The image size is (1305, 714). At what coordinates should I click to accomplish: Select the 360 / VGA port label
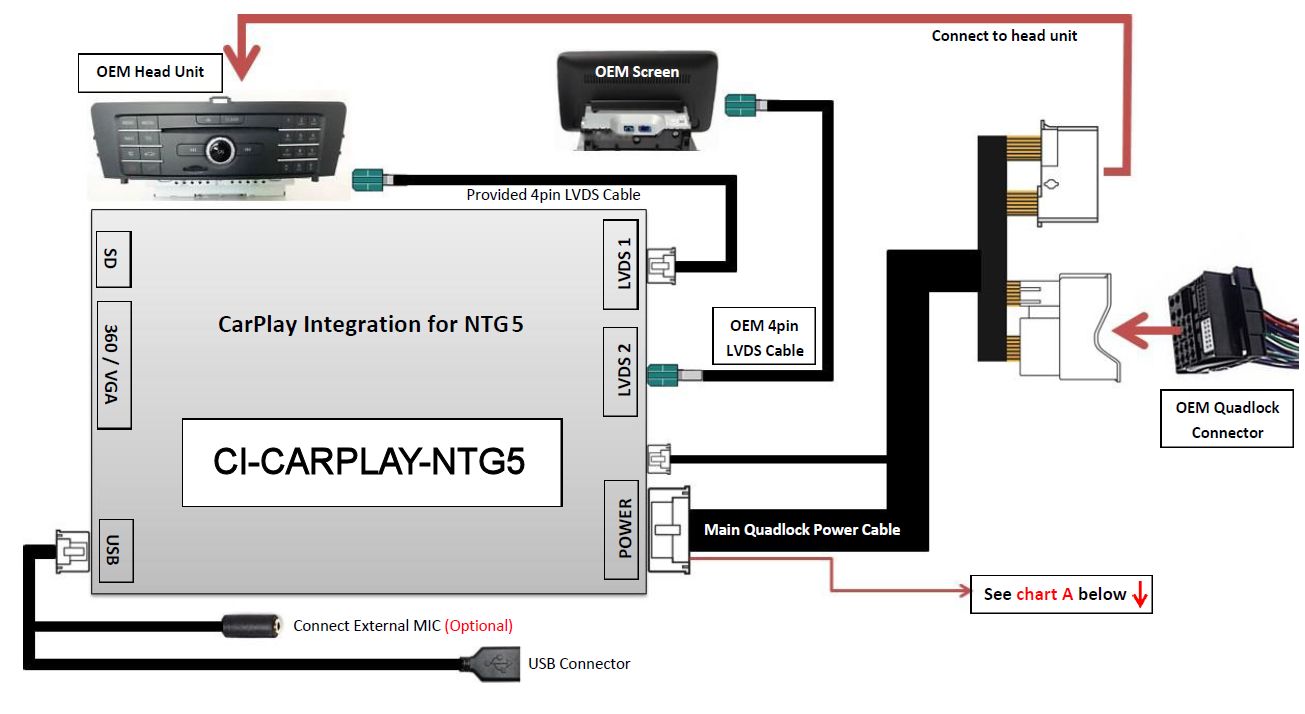click(x=113, y=364)
